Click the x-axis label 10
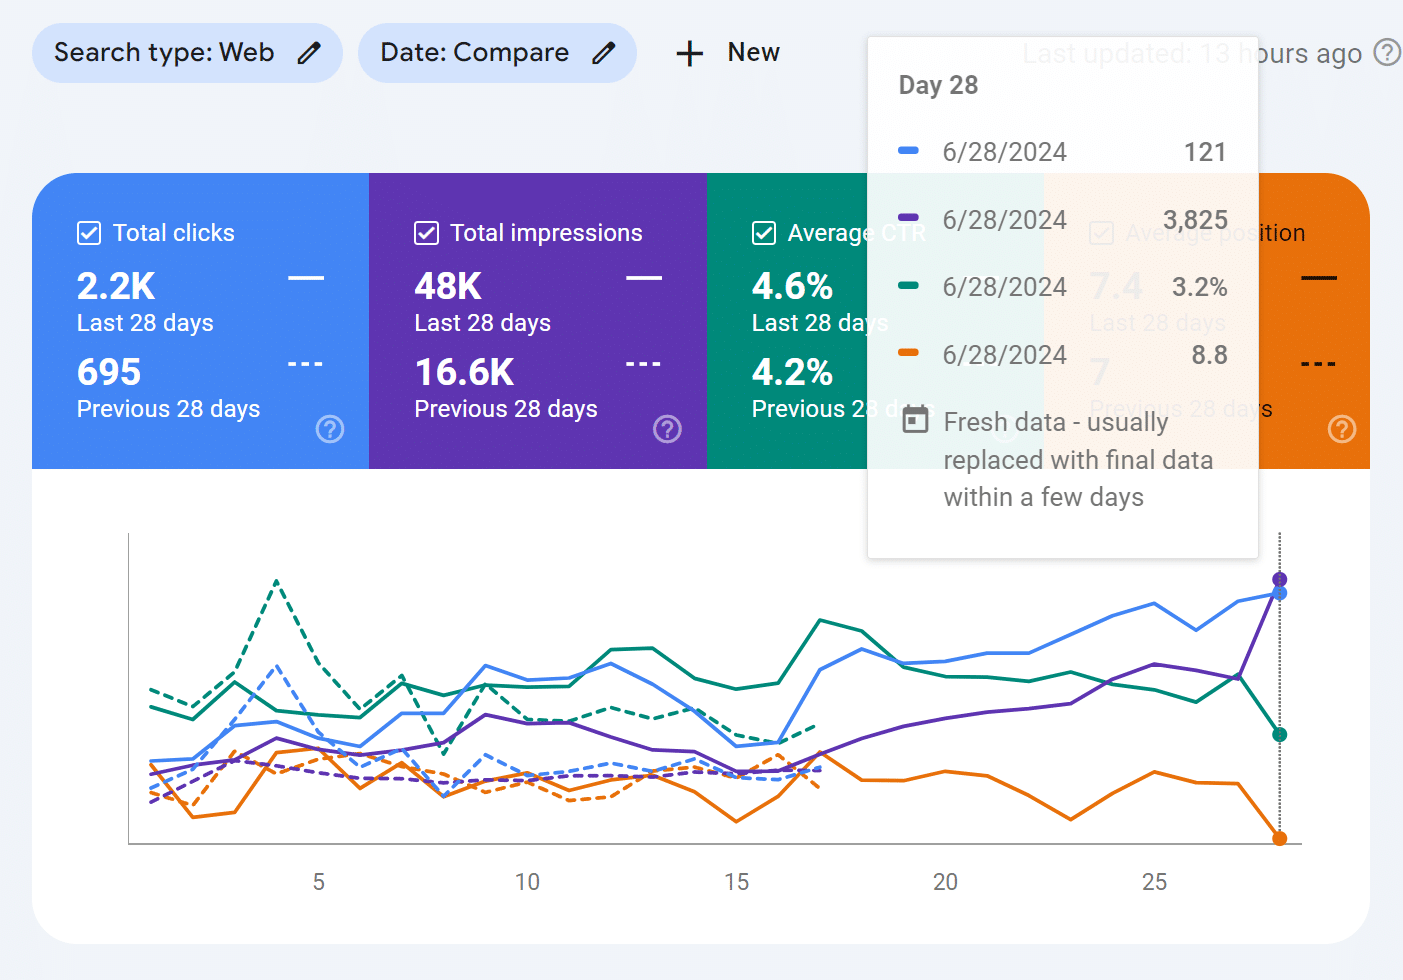 527,882
